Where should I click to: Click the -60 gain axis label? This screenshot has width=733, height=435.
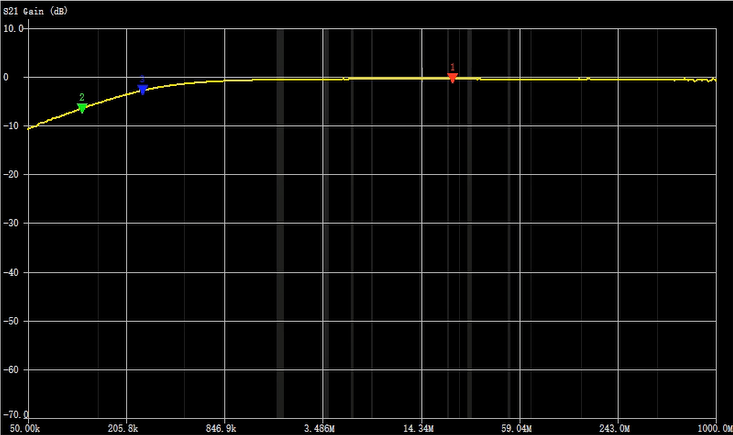(x=13, y=370)
